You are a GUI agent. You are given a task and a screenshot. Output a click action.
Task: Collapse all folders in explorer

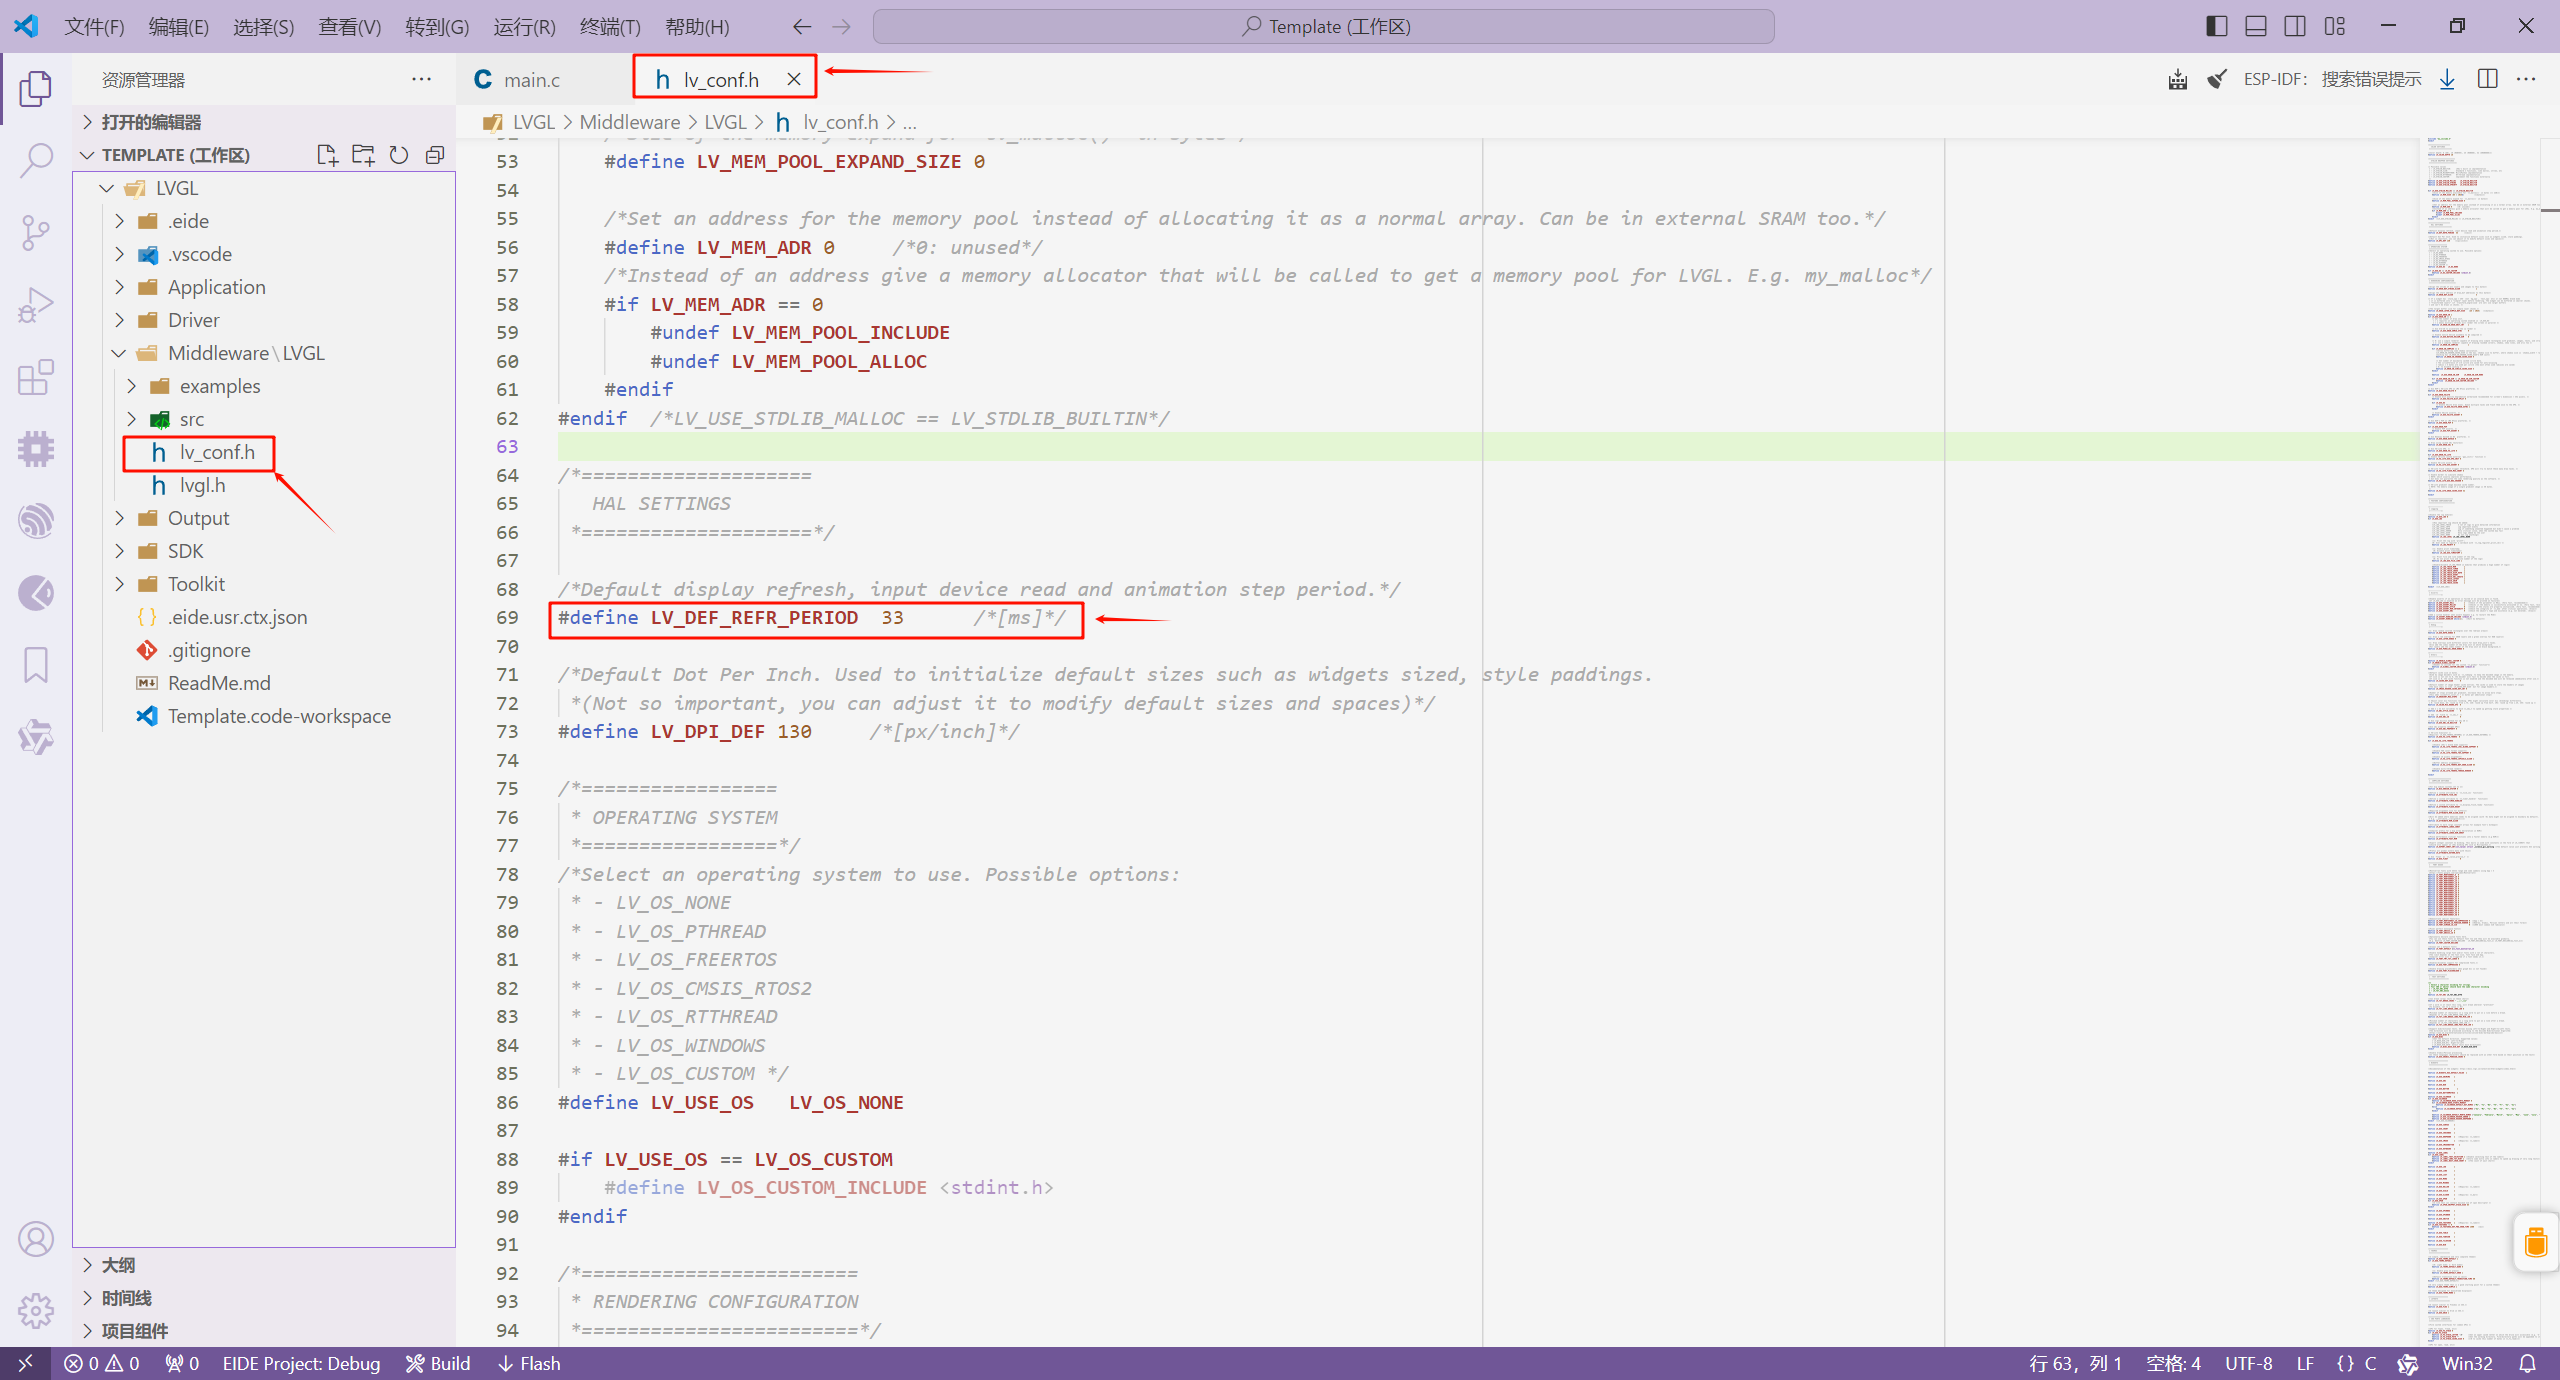pos(435,155)
